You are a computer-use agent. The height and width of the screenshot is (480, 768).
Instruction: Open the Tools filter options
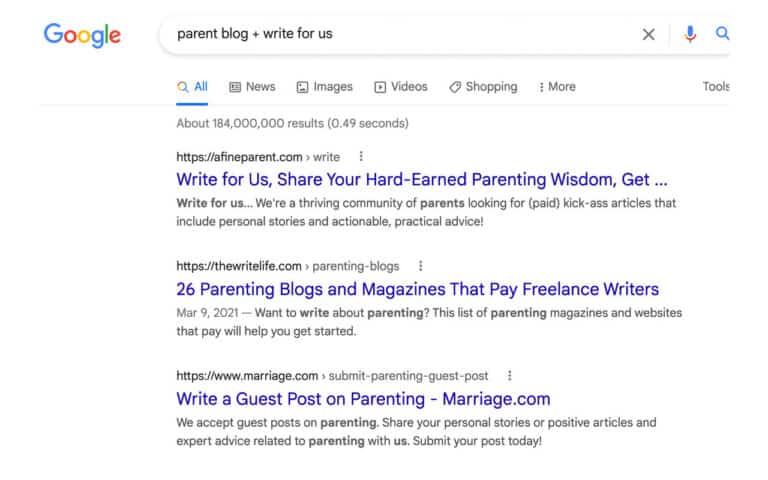pyautogui.click(x=716, y=87)
